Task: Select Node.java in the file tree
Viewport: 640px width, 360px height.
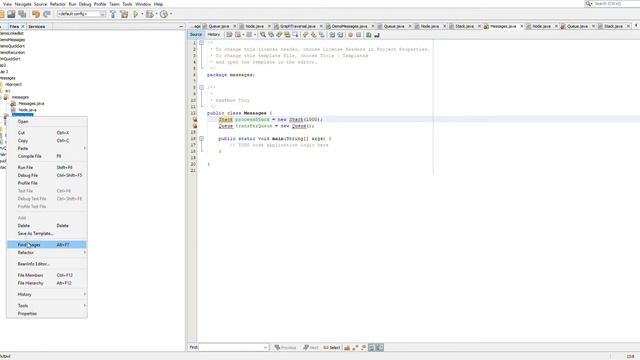Action: tap(27, 110)
